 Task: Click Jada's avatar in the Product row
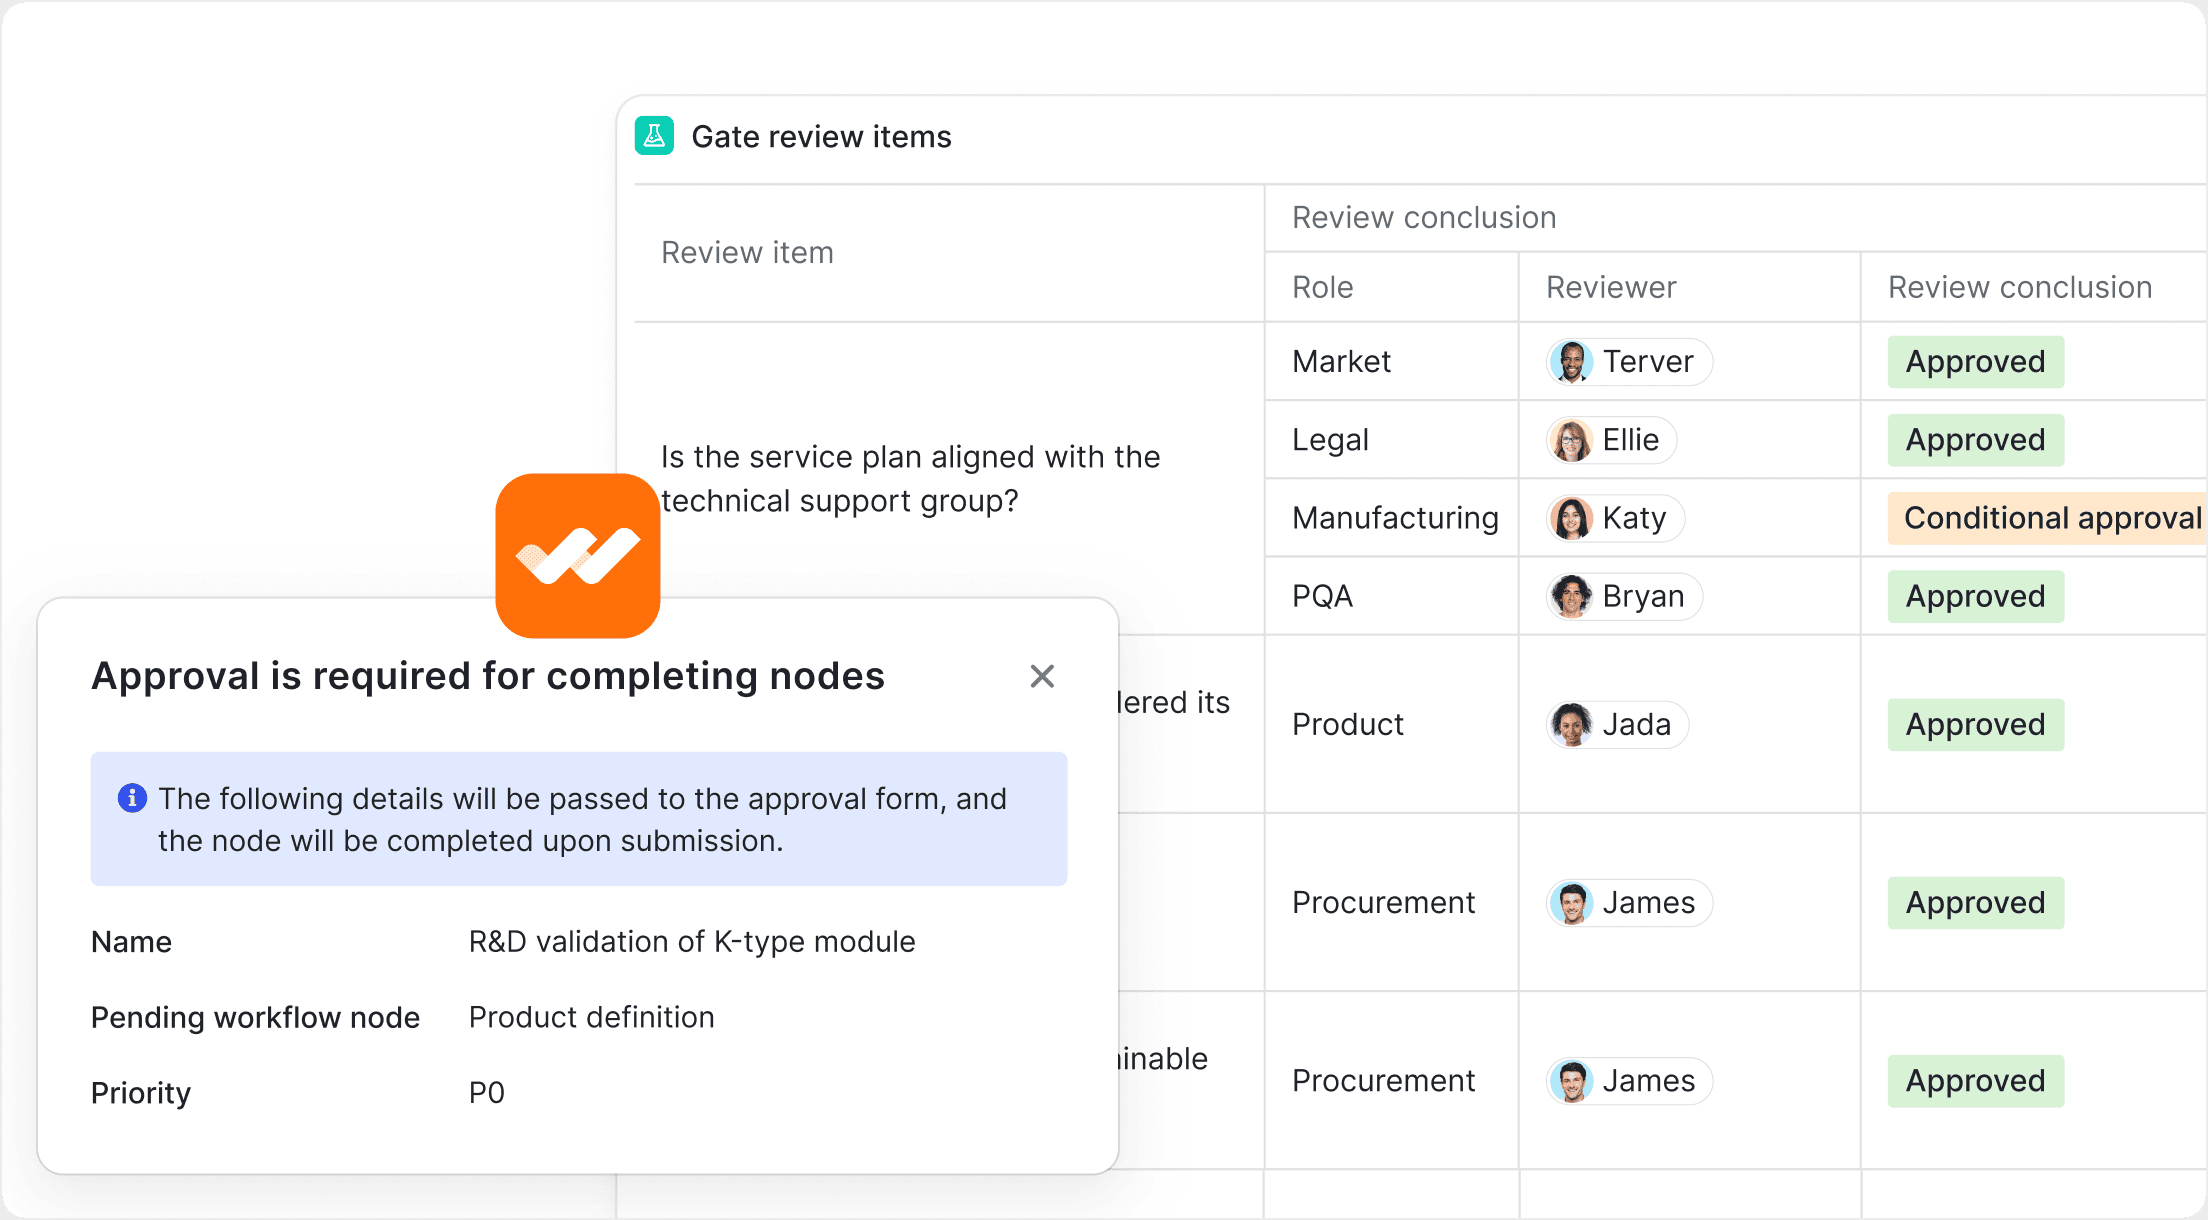pos(1571,724)
